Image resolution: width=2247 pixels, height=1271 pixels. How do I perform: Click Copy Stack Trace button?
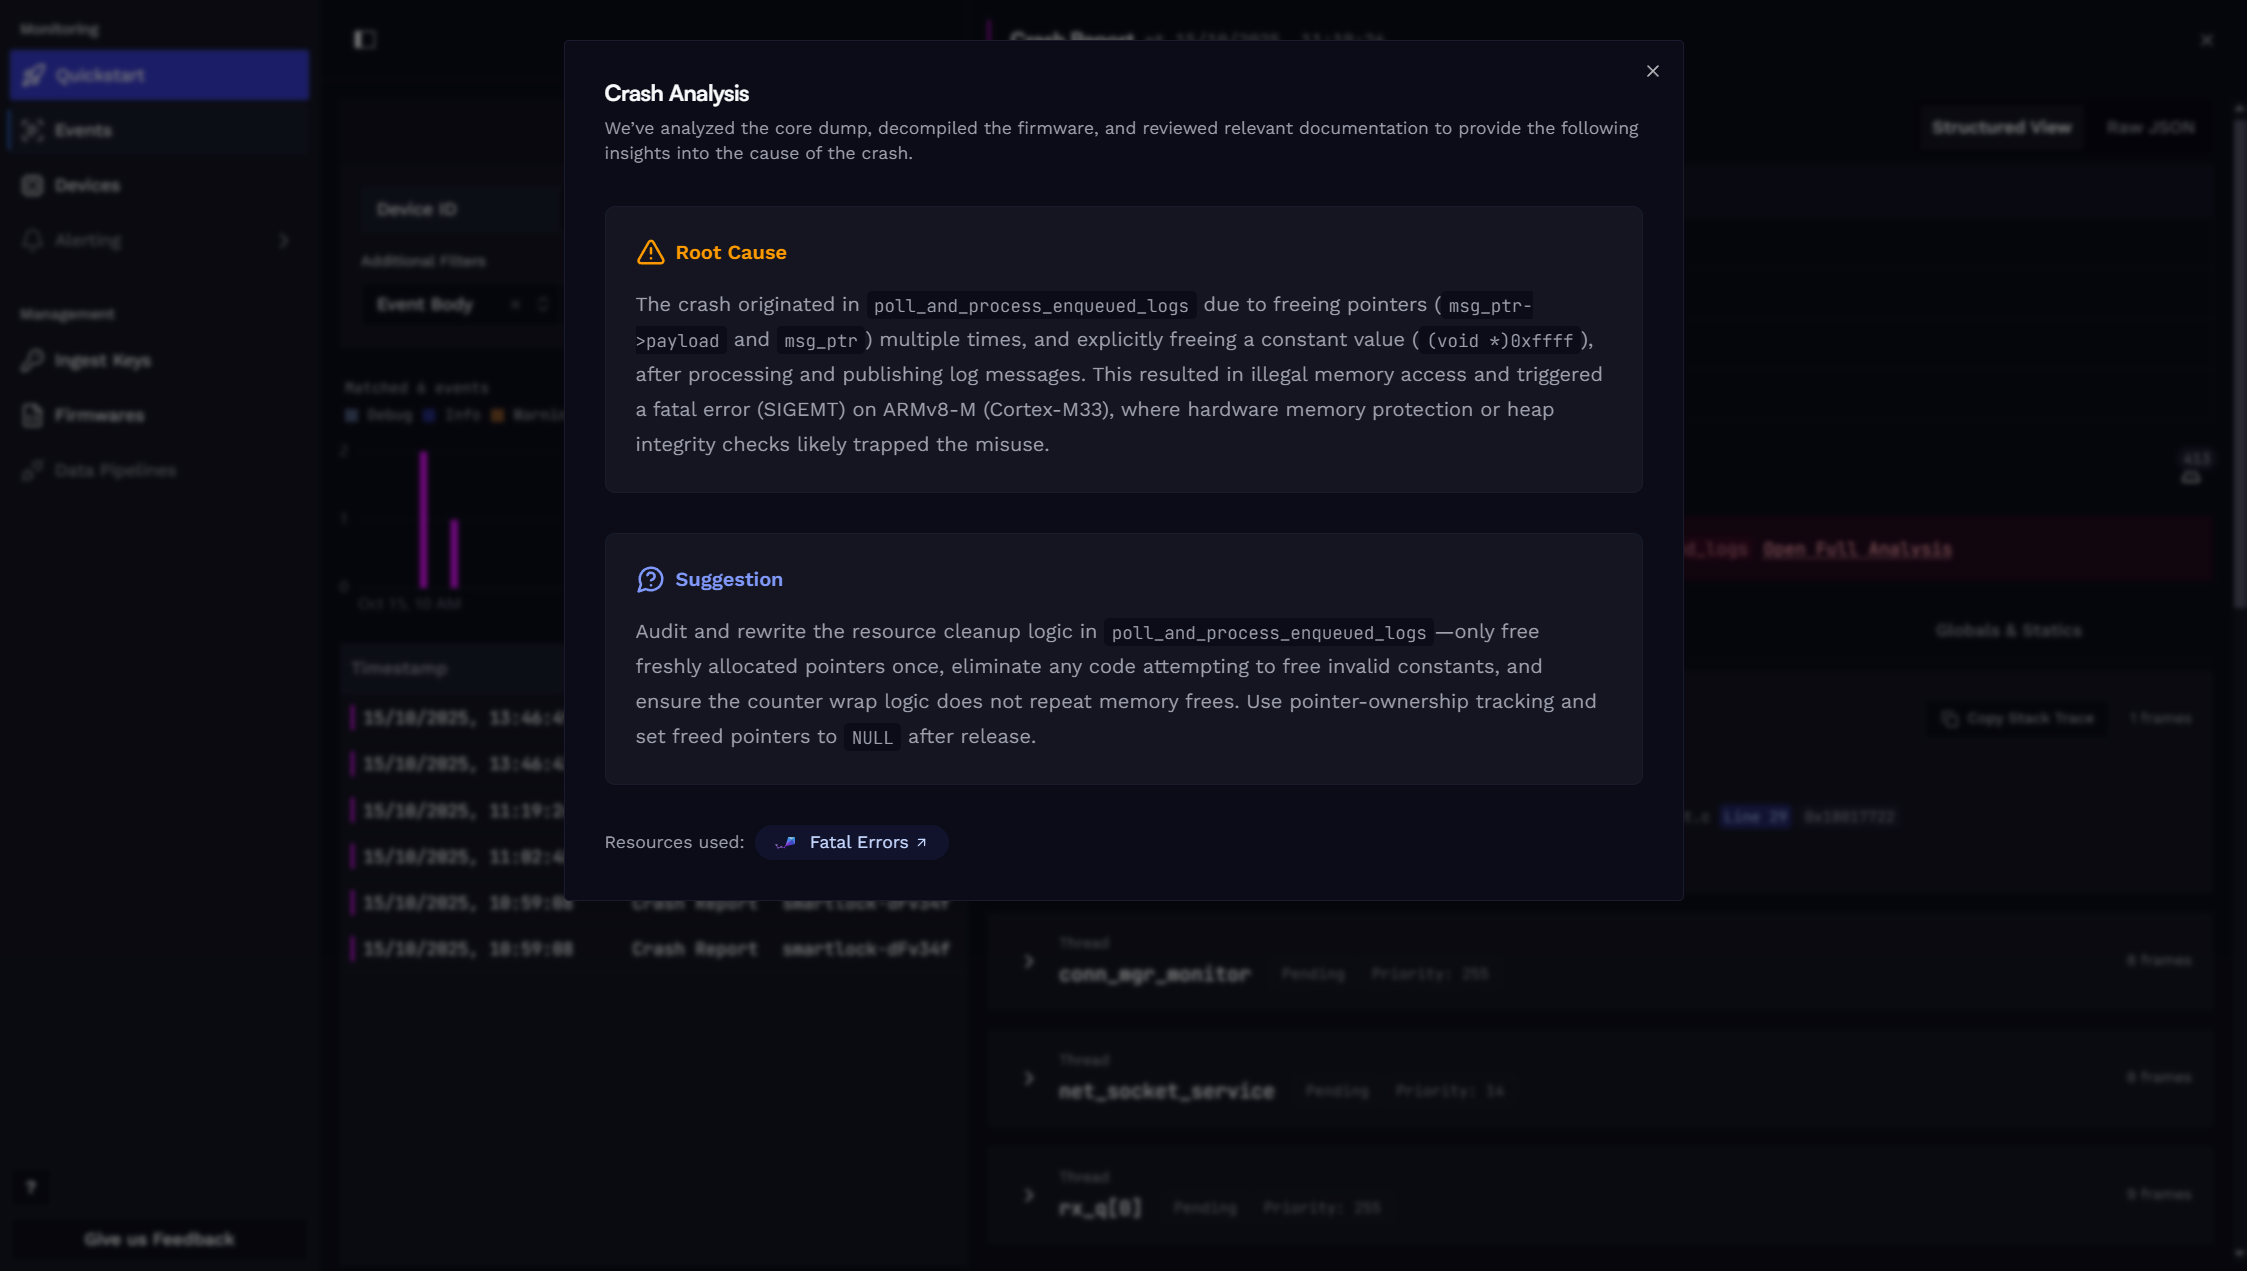[2018, 718]
